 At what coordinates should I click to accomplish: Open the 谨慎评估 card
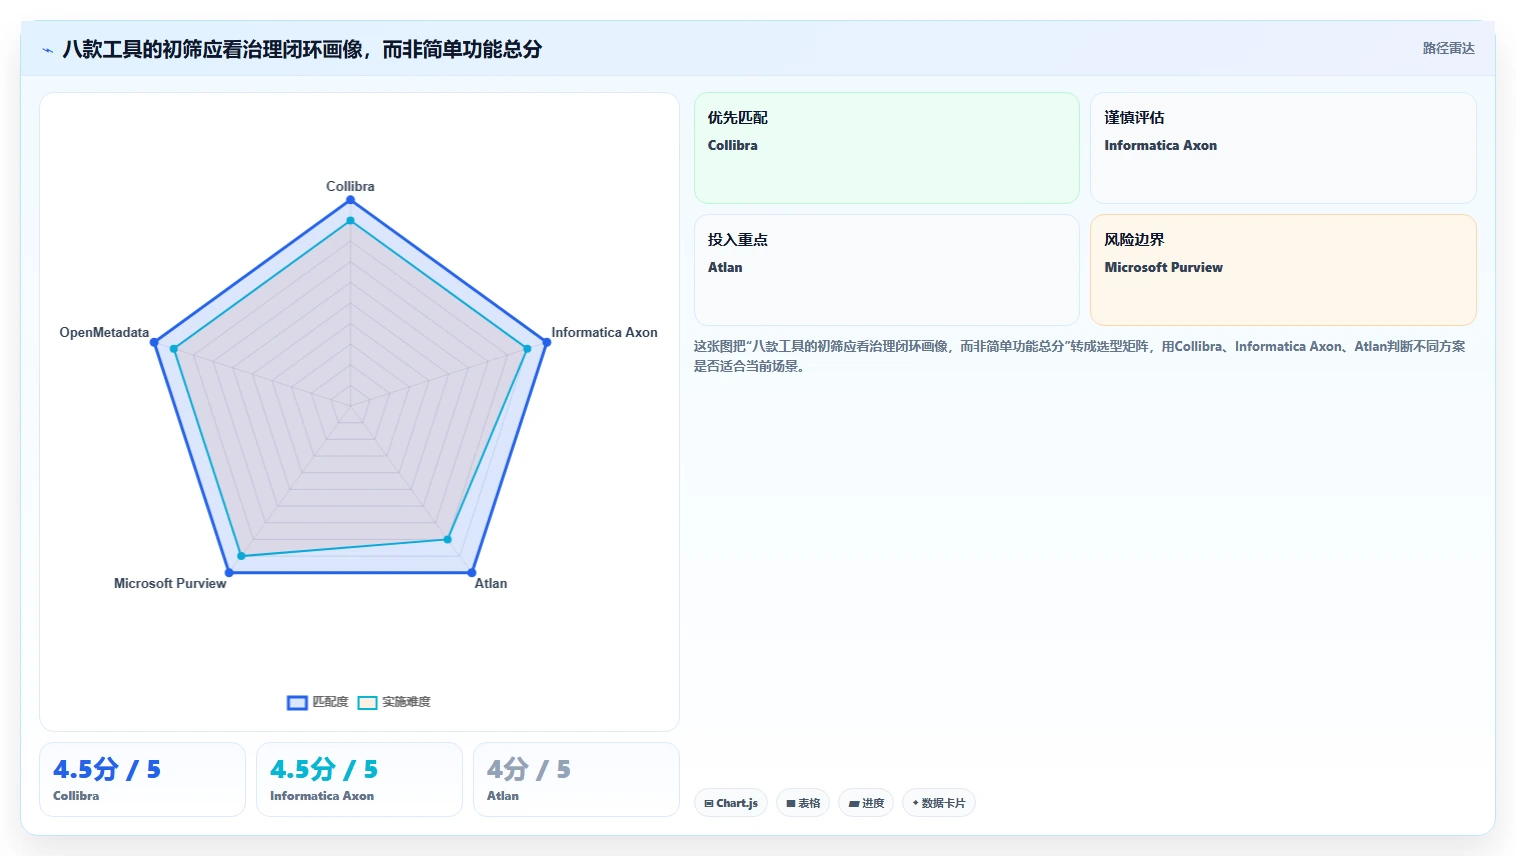[1283, 148]
